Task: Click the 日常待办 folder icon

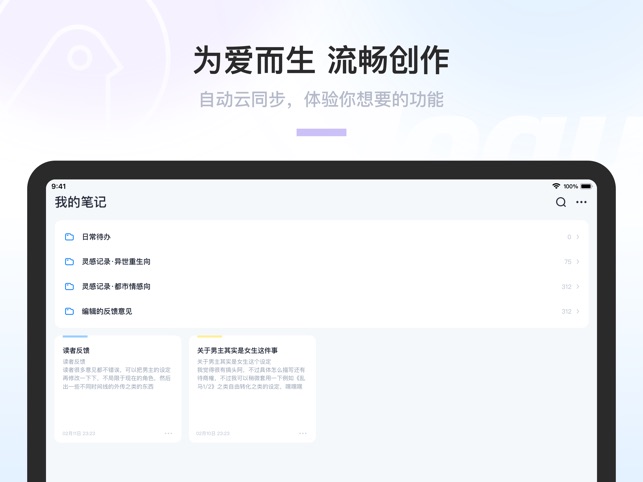Action: click(x=69, y=237)
